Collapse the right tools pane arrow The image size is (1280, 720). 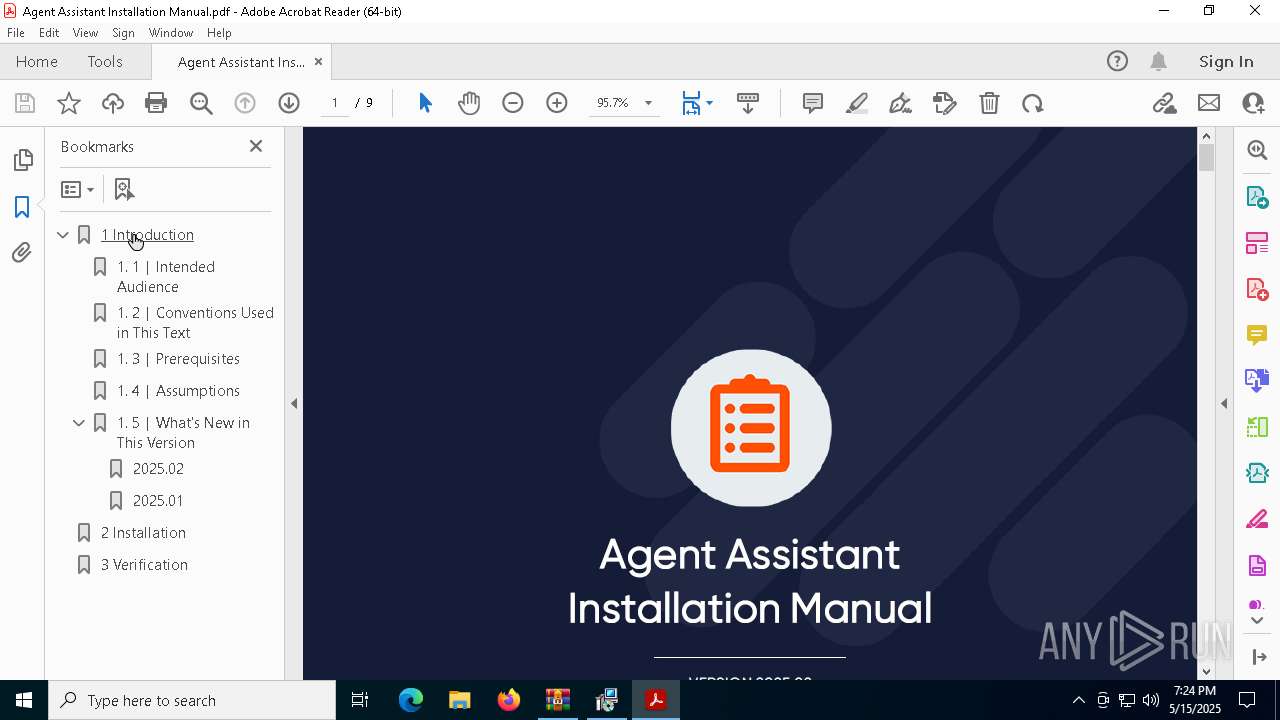(1224, 404)
